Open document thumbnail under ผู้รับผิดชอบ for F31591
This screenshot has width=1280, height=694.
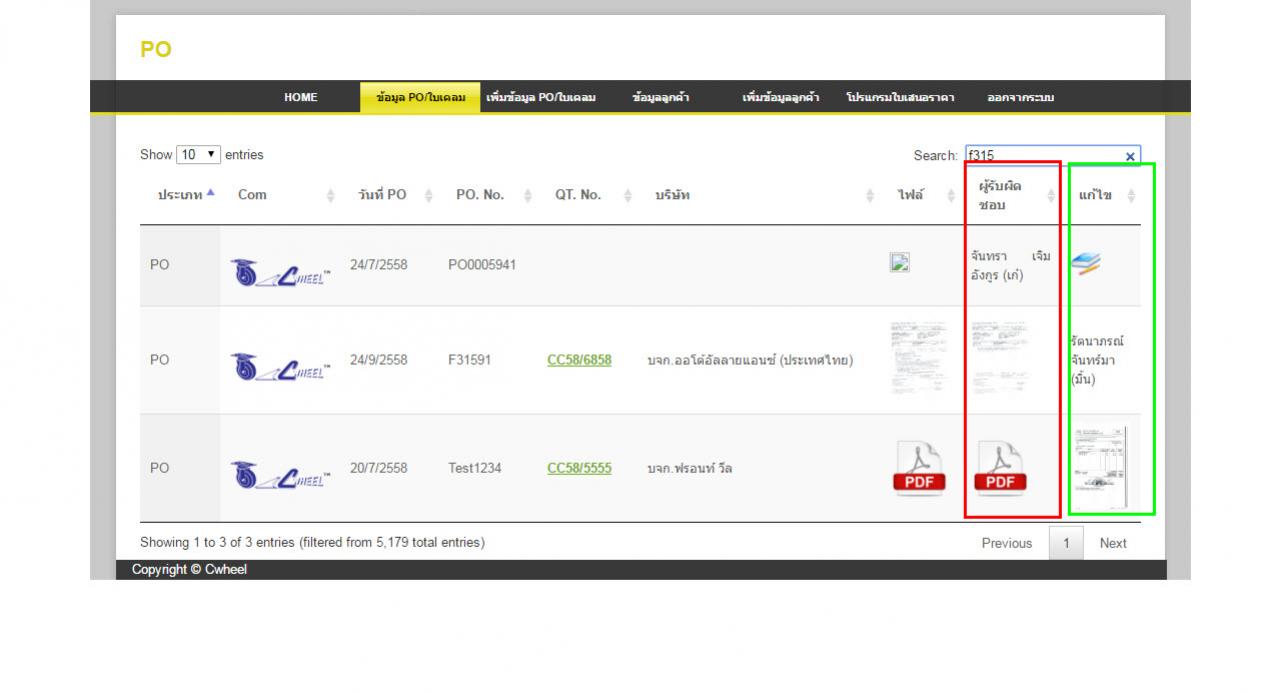(998, 358)
